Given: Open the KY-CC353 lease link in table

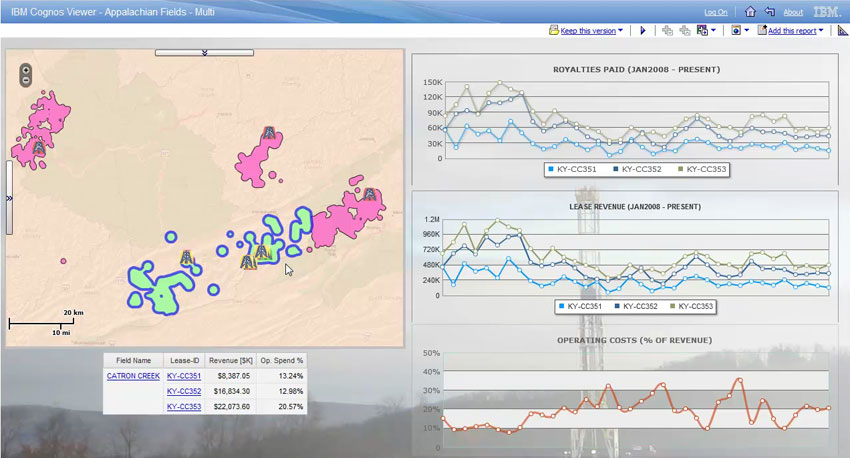Looking at the screenshot, I should [184, 407].
